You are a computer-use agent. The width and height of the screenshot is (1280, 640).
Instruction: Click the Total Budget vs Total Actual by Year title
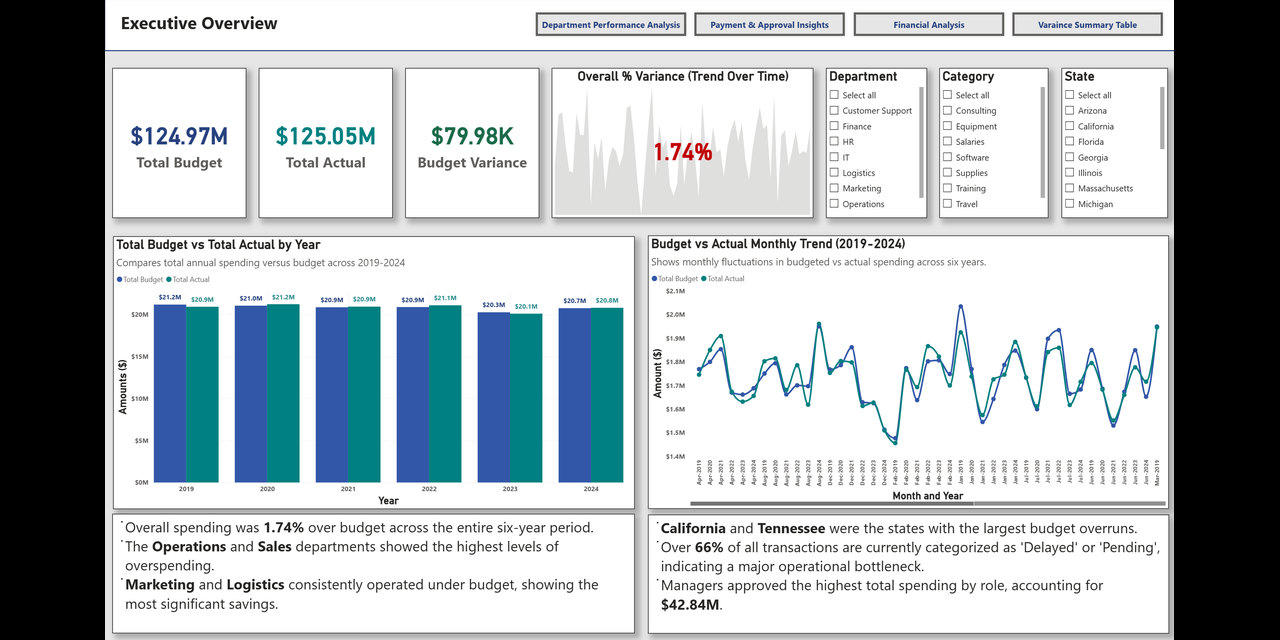click(218, 244)
